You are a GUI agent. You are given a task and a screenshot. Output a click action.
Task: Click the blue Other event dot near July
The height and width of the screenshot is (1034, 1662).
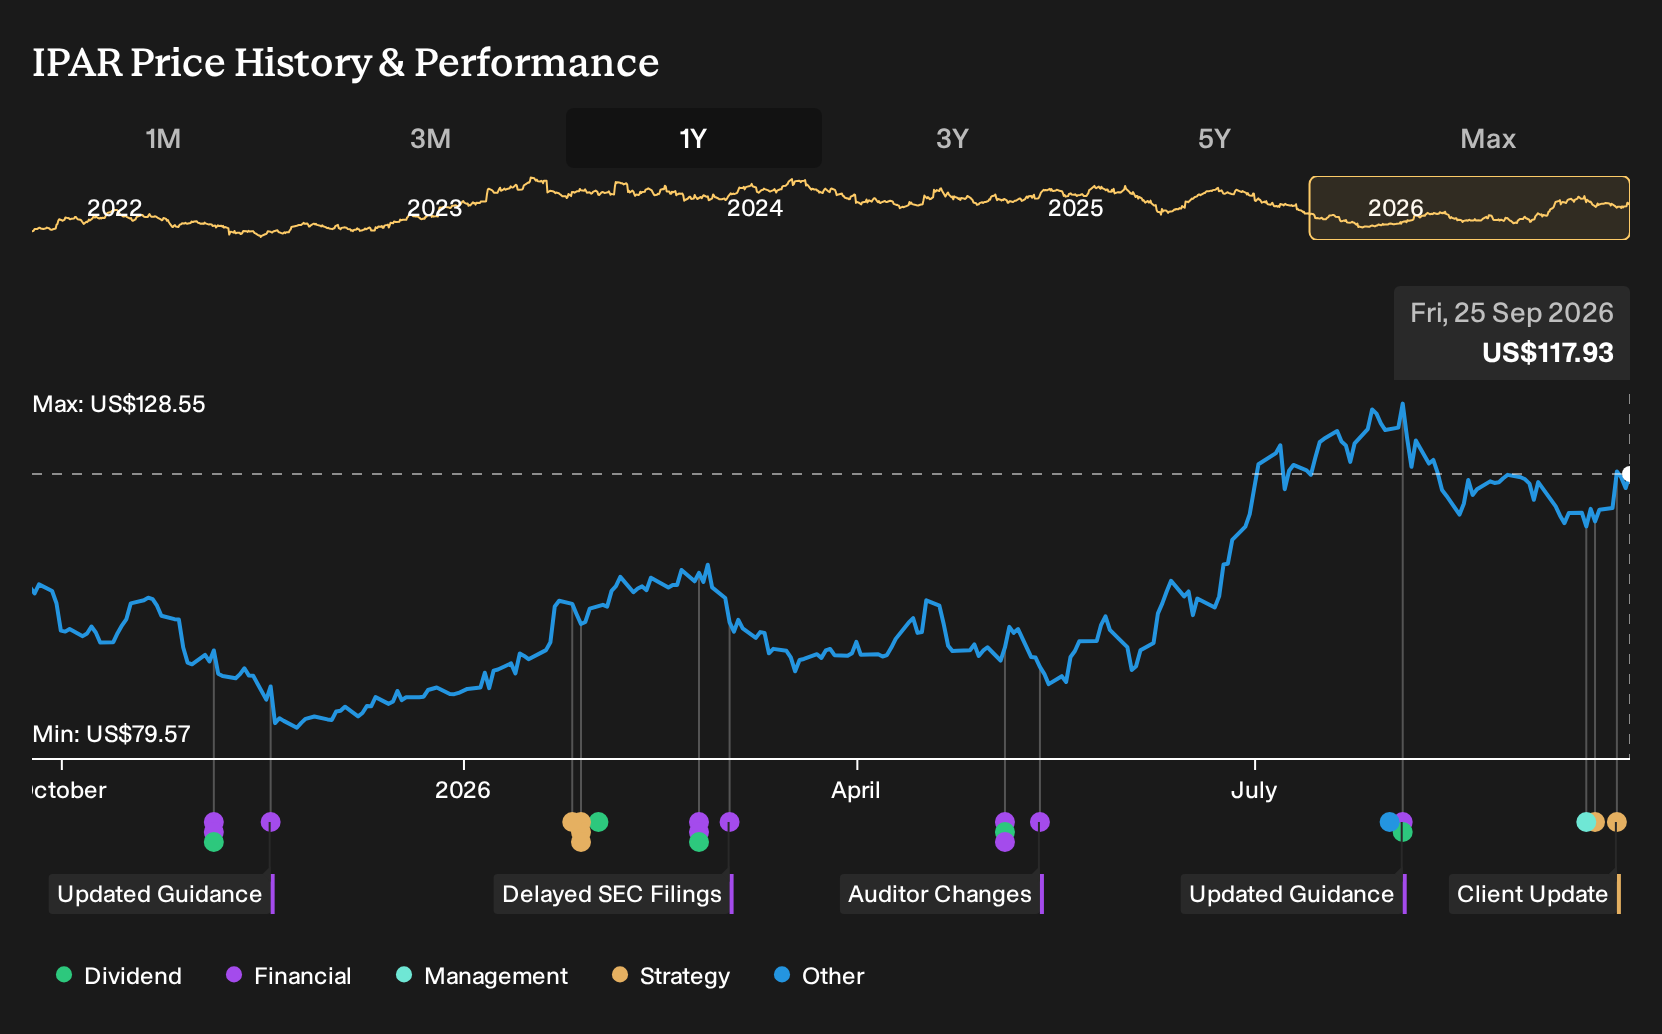[1388, 822]
